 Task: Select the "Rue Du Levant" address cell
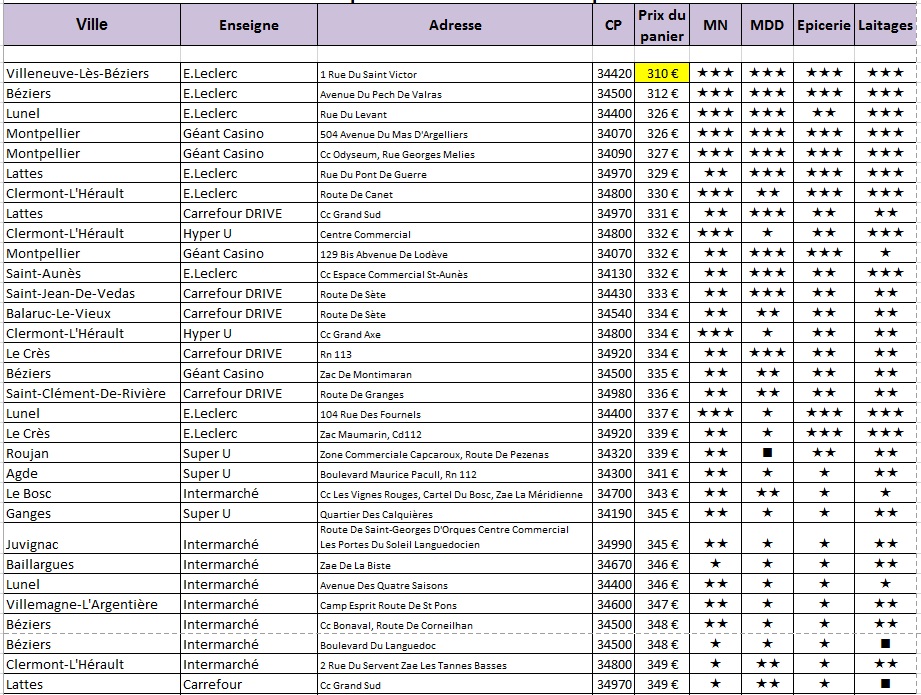tap(455, 113)
